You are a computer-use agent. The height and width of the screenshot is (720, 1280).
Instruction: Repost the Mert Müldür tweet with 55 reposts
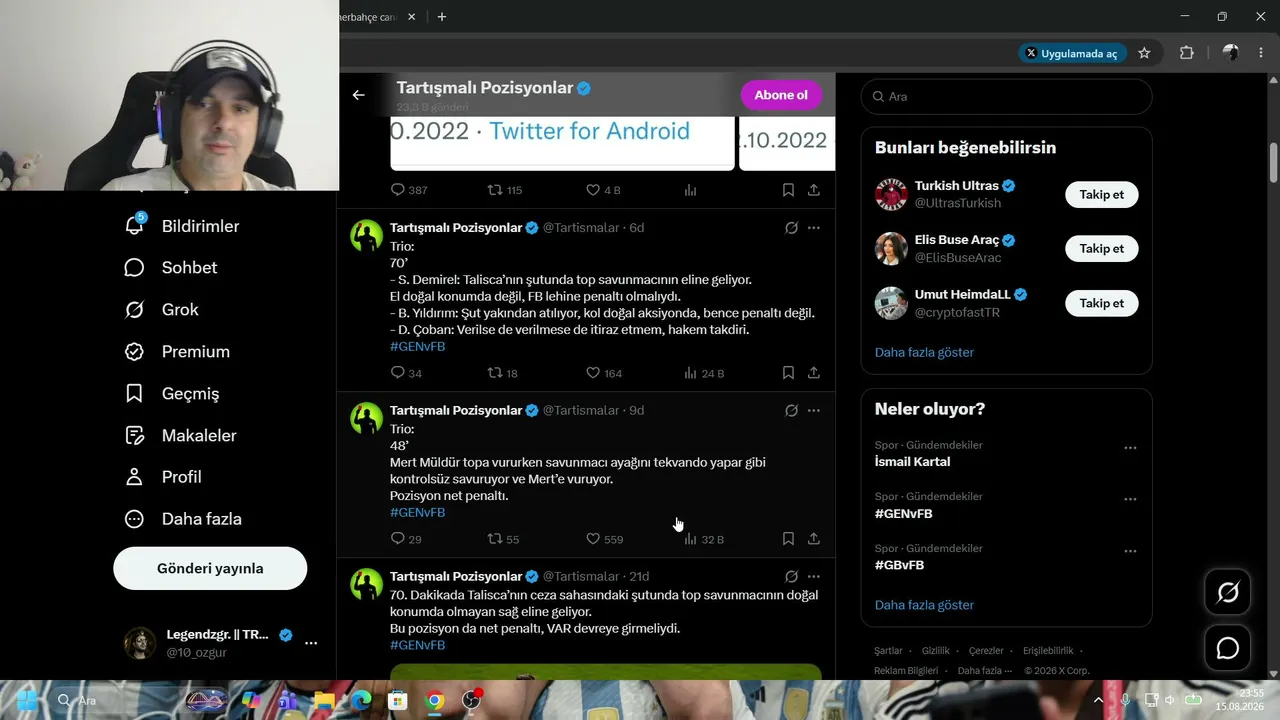click(x=494, y=539)
